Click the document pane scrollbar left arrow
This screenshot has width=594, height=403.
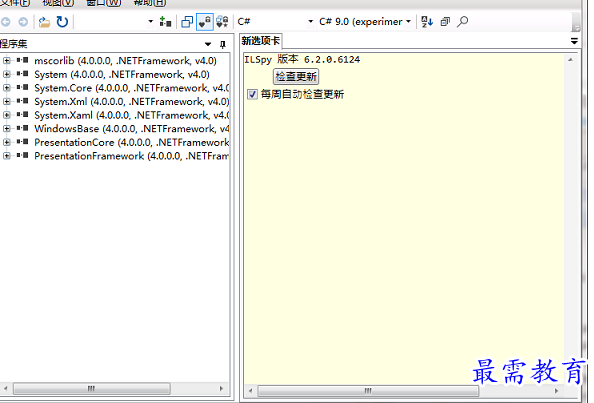[x=250, y=391]
